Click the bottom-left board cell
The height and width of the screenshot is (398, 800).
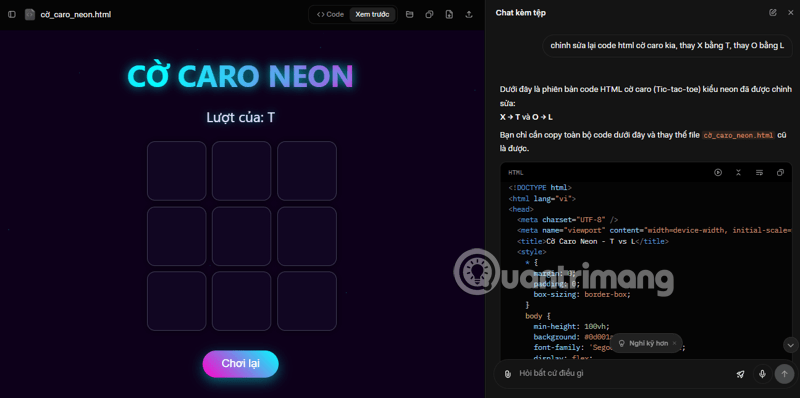[177, 301]
